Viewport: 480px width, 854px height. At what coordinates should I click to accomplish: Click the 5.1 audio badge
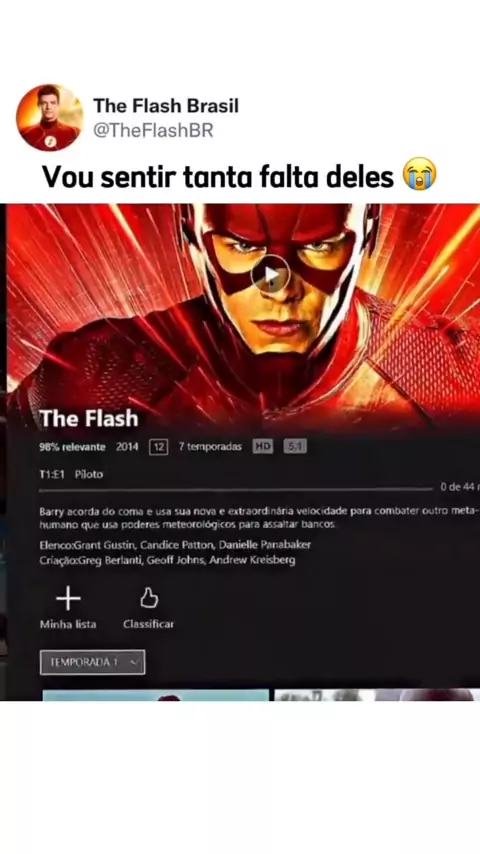pyautogui.click(x=295, y=447)
